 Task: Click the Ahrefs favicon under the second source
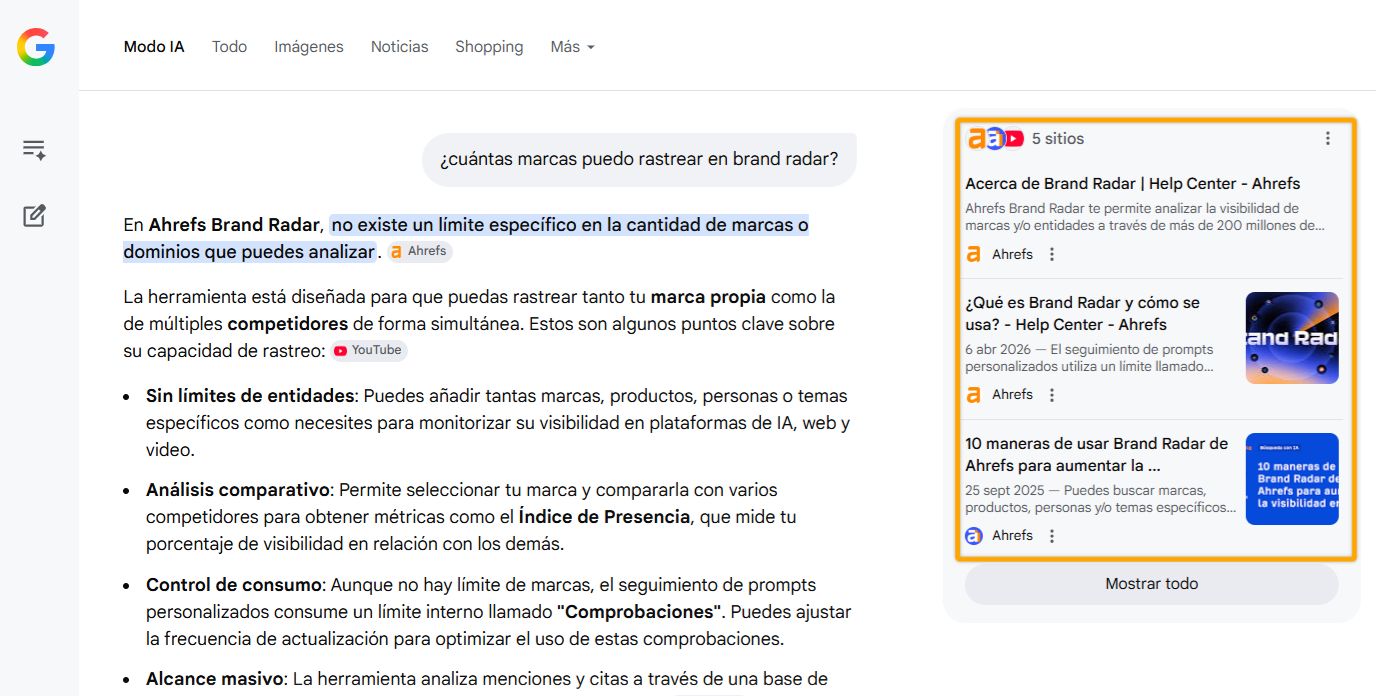point(972,394)
